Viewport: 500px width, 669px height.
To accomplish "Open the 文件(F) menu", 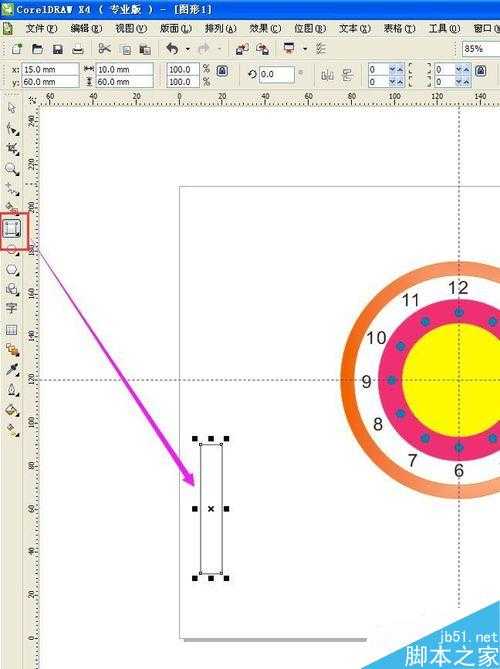I will [41, 29].
